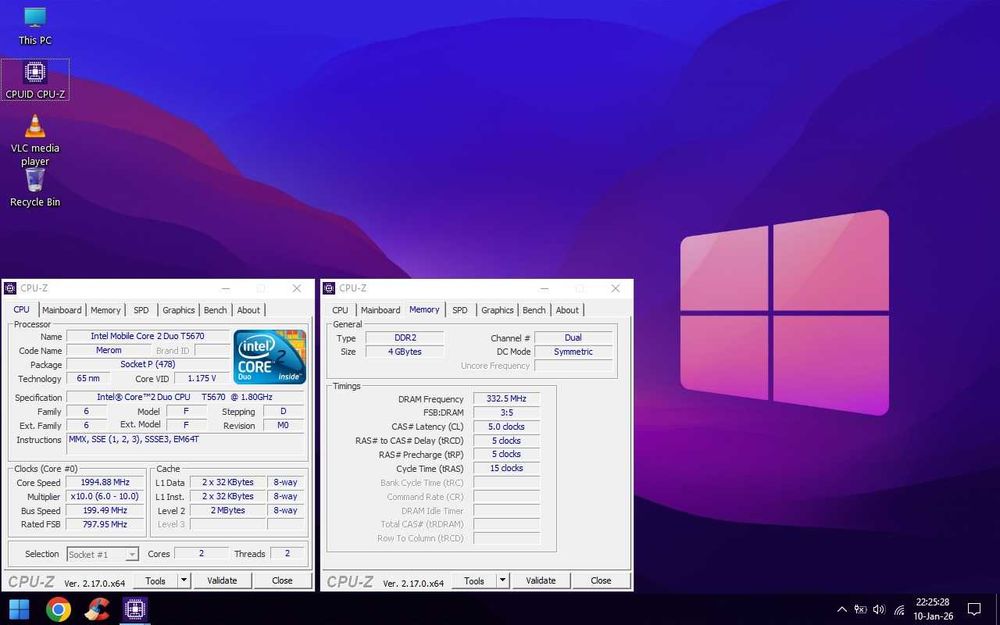Select Memory tab in right CPU-Z window
1000x625 pixels.
(424, 309)
